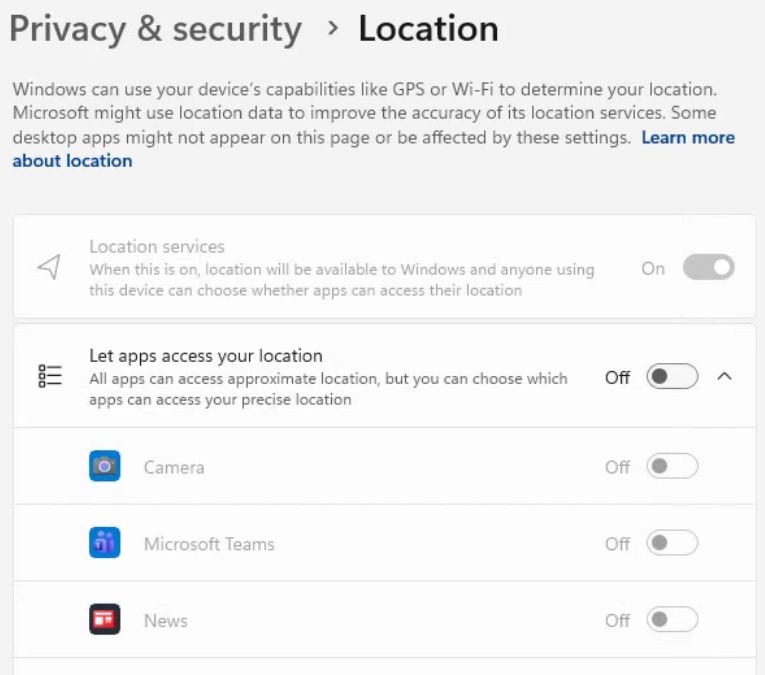This screenshot has width=765, height=675.
Task: Select the News app label
Action: pos(166,621)
